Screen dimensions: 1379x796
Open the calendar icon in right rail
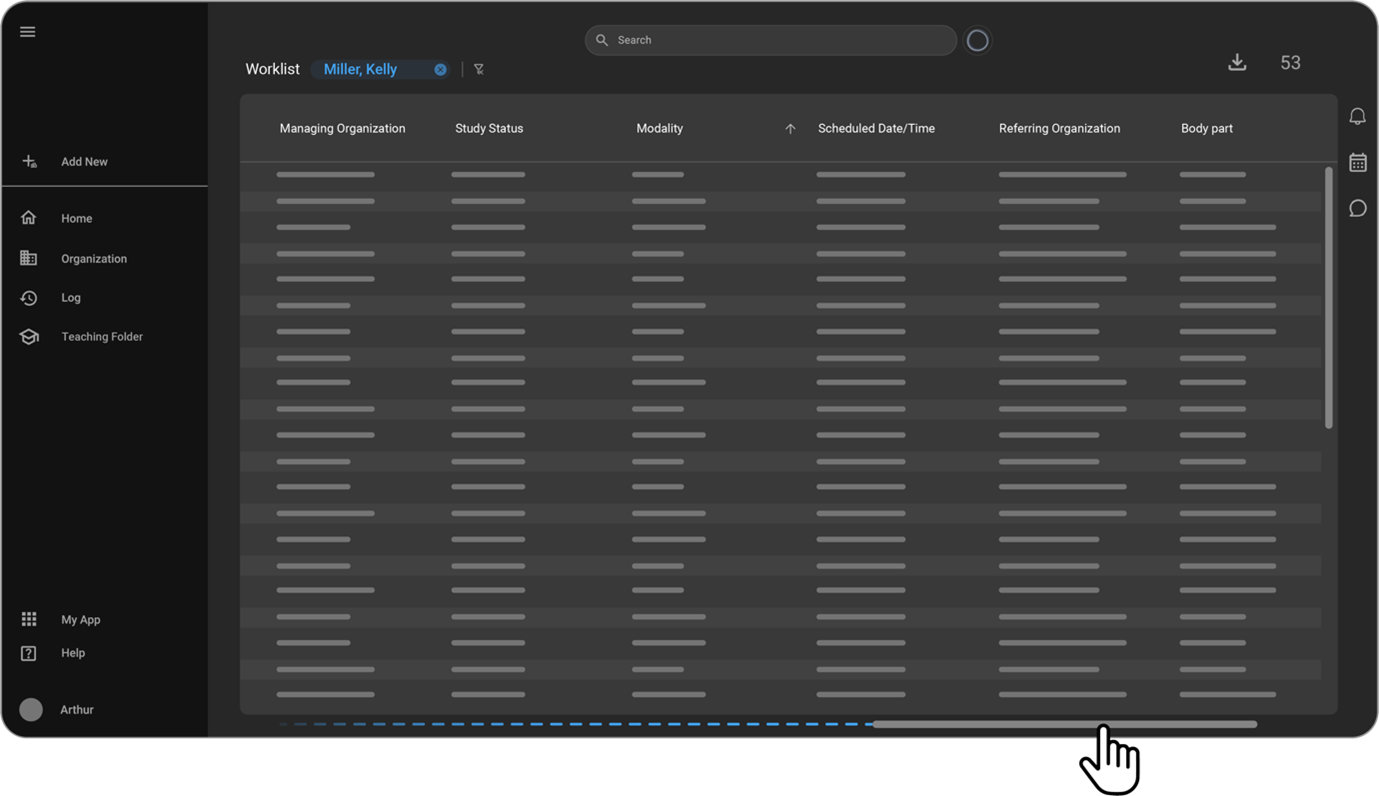(x=1357, y=162)
